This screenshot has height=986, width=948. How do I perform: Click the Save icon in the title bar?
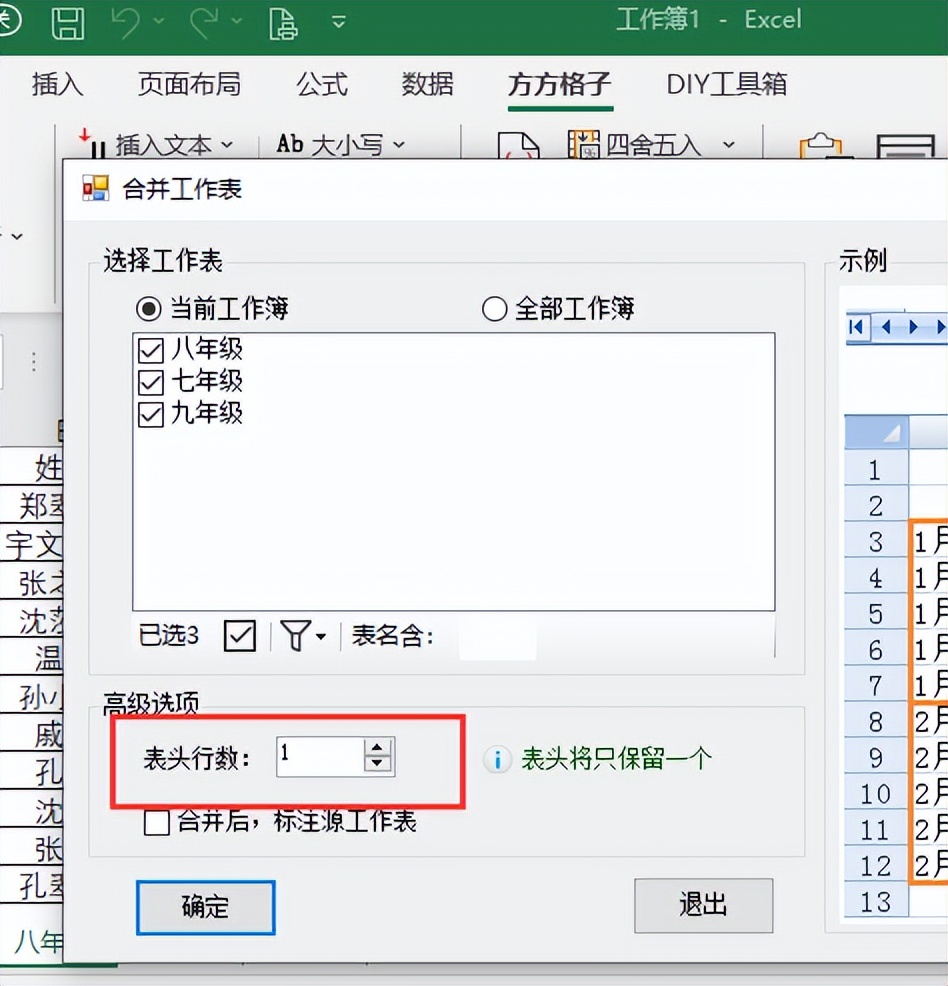(67, 22)
